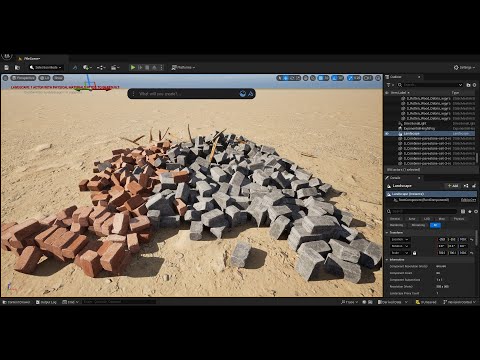This screenshot has height=360, width=480.
Task: Click the Add content (cube plus) icon
Action: pos(87,68)
